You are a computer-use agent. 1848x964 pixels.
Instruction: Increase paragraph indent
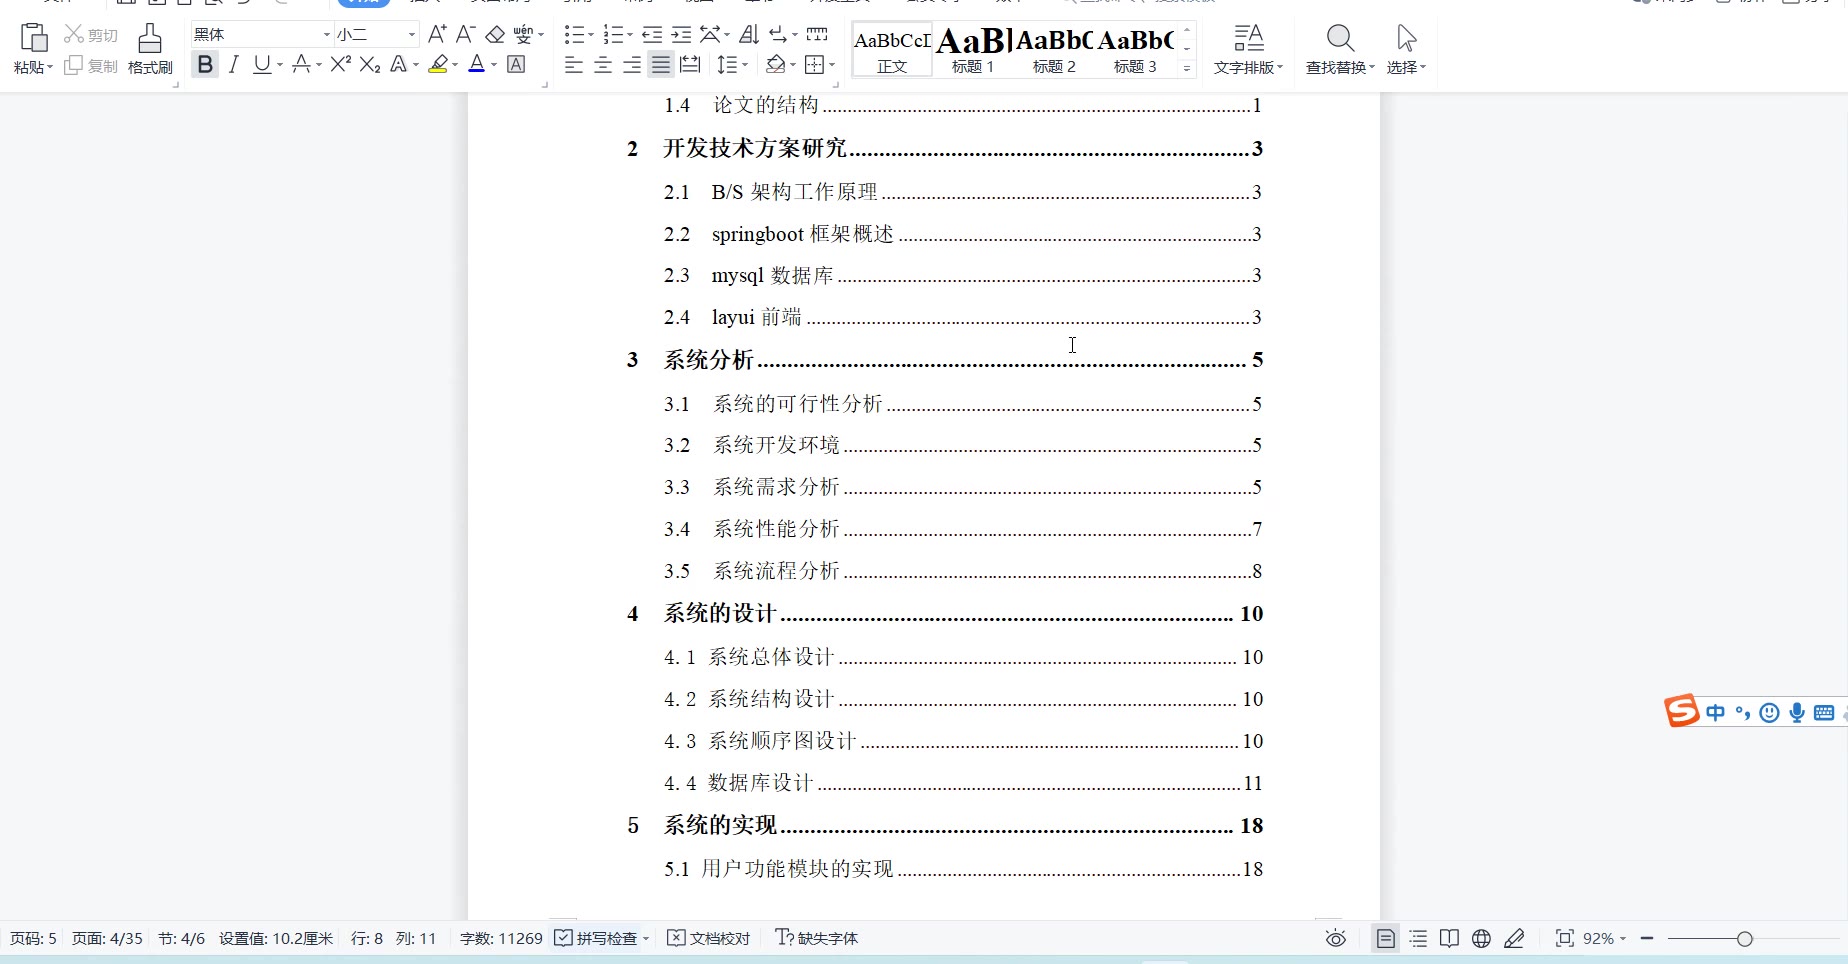click(x=681, y=35)
